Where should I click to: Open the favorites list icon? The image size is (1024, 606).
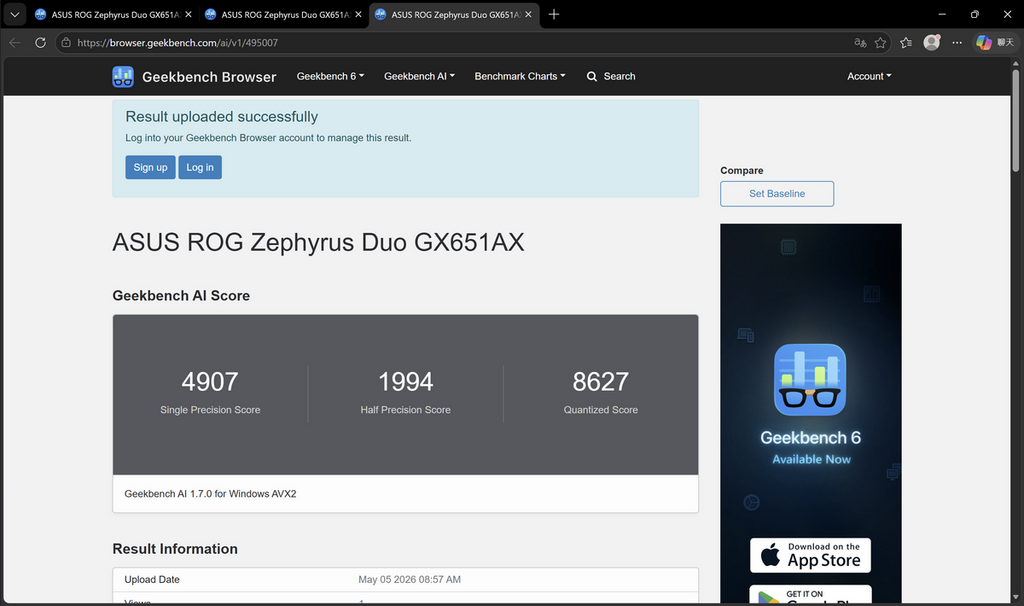click(906, 42)
